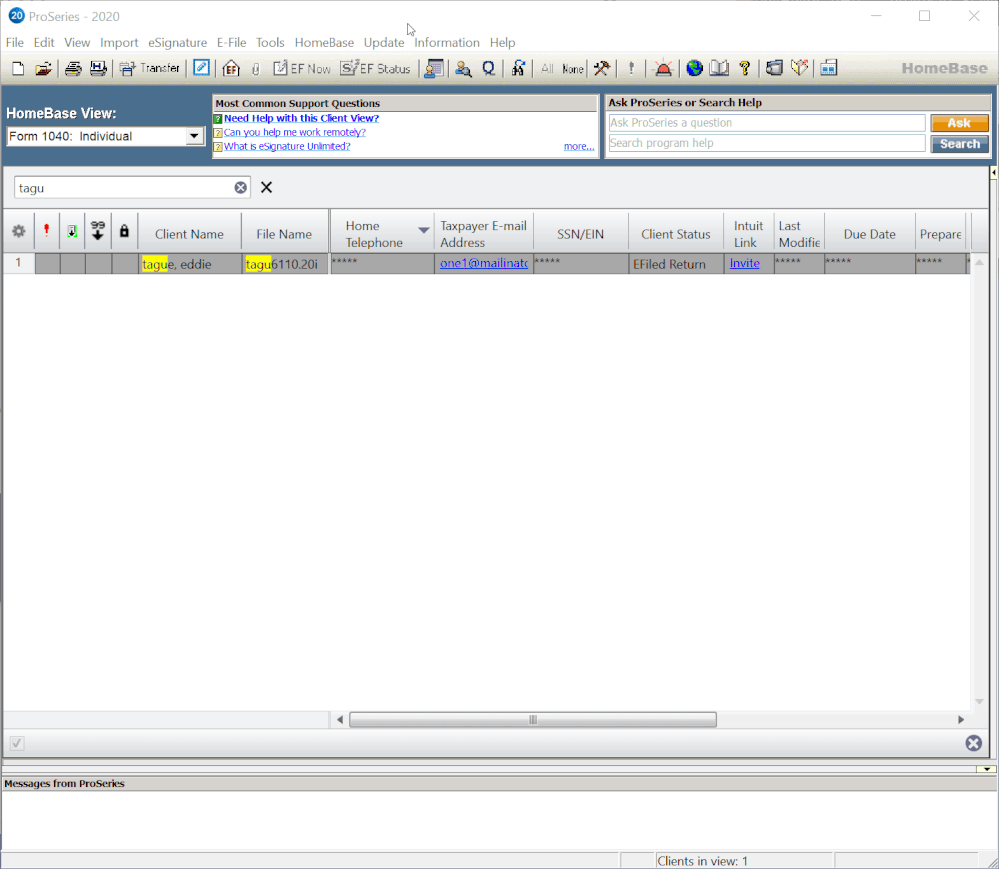Expand the HomeBase View dropdown
This screenshot has width=999, height=869.
[195, 137]
